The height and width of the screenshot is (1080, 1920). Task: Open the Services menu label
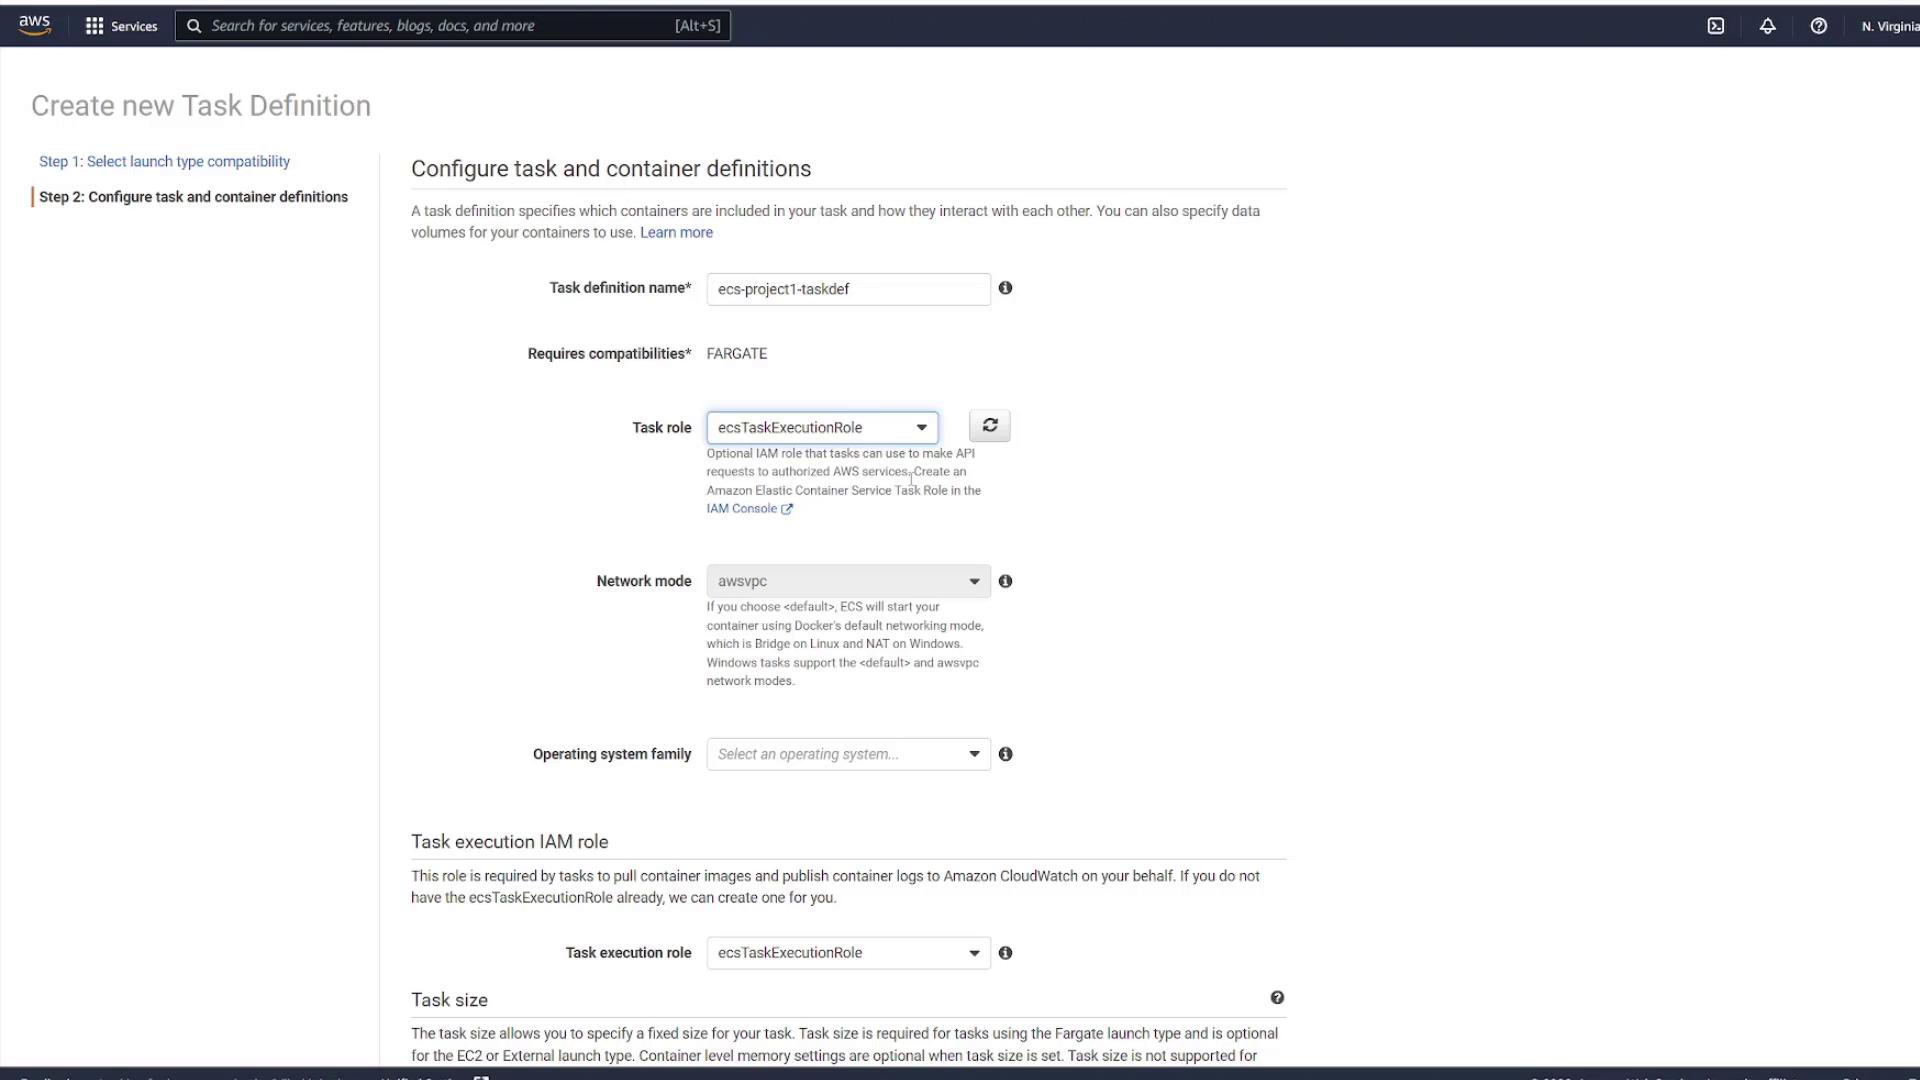pyautogui.click(x=134, y=26)
